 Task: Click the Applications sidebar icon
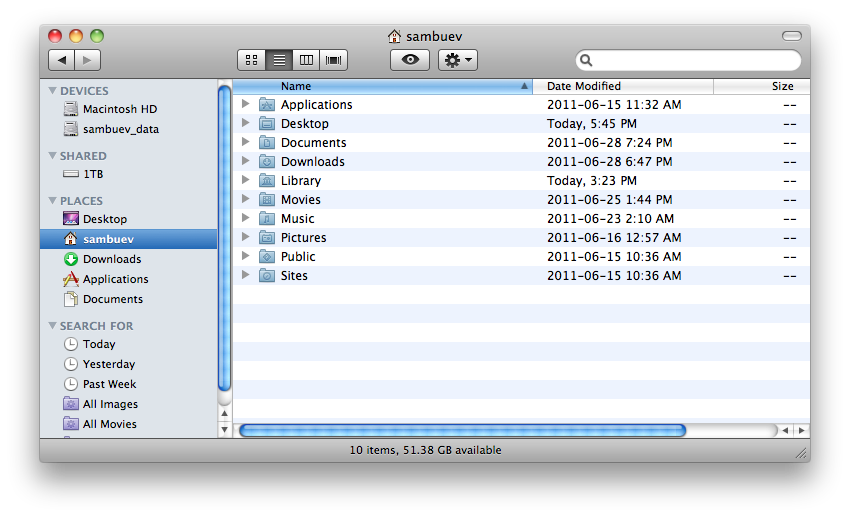pyautogui.click(x=70, y=279)
